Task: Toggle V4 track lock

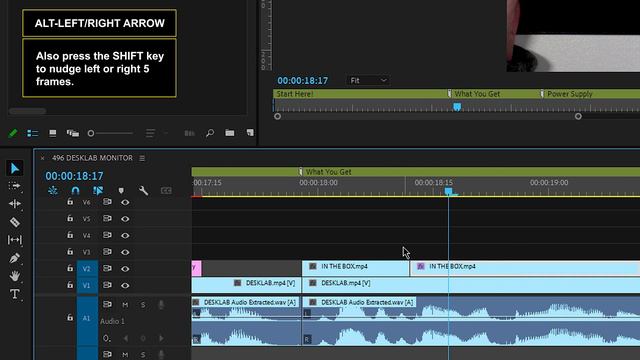Action: tap(70, 235)
